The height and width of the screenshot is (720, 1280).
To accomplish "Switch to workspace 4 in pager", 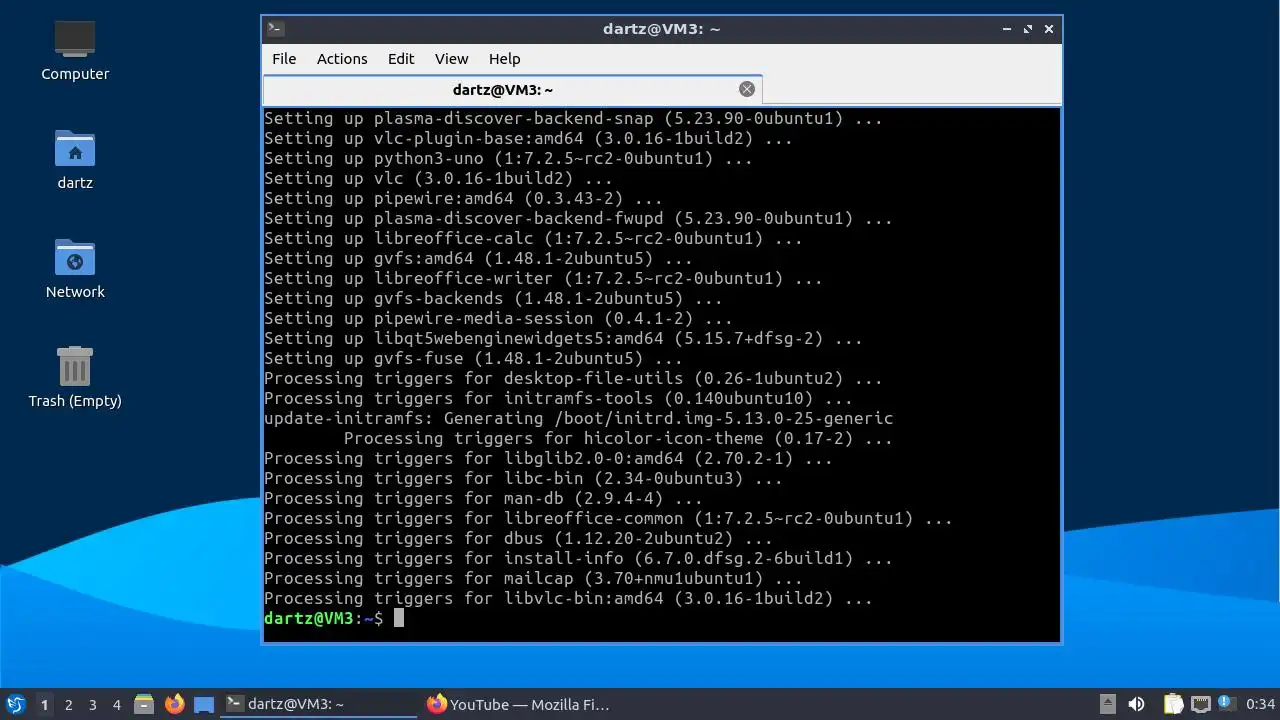I will pyautogui.click(x=117, y=705).
